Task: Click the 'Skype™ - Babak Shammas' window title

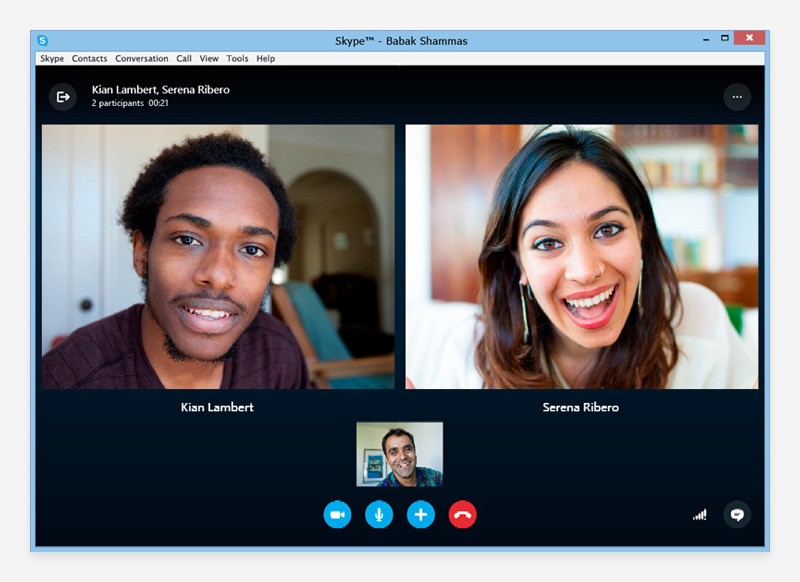Action: (x=401, y=41)
